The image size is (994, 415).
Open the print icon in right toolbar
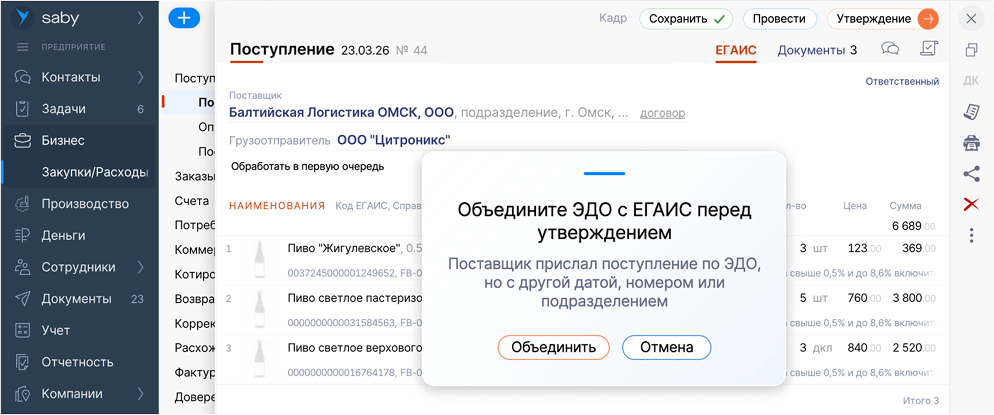[970, 143]
